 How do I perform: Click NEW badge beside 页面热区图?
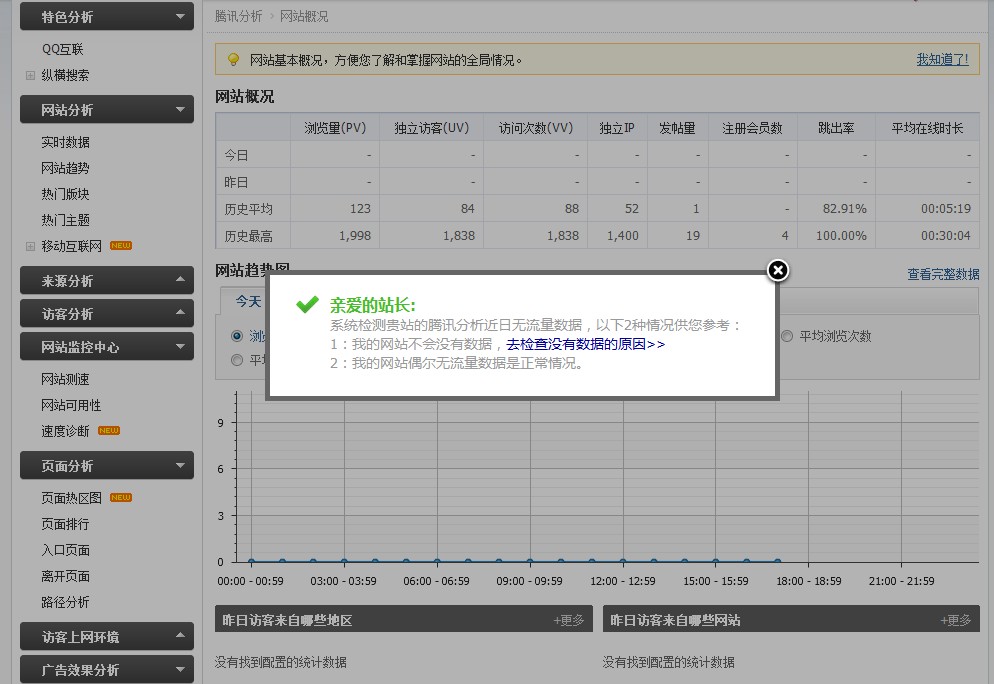pos(120,498)
